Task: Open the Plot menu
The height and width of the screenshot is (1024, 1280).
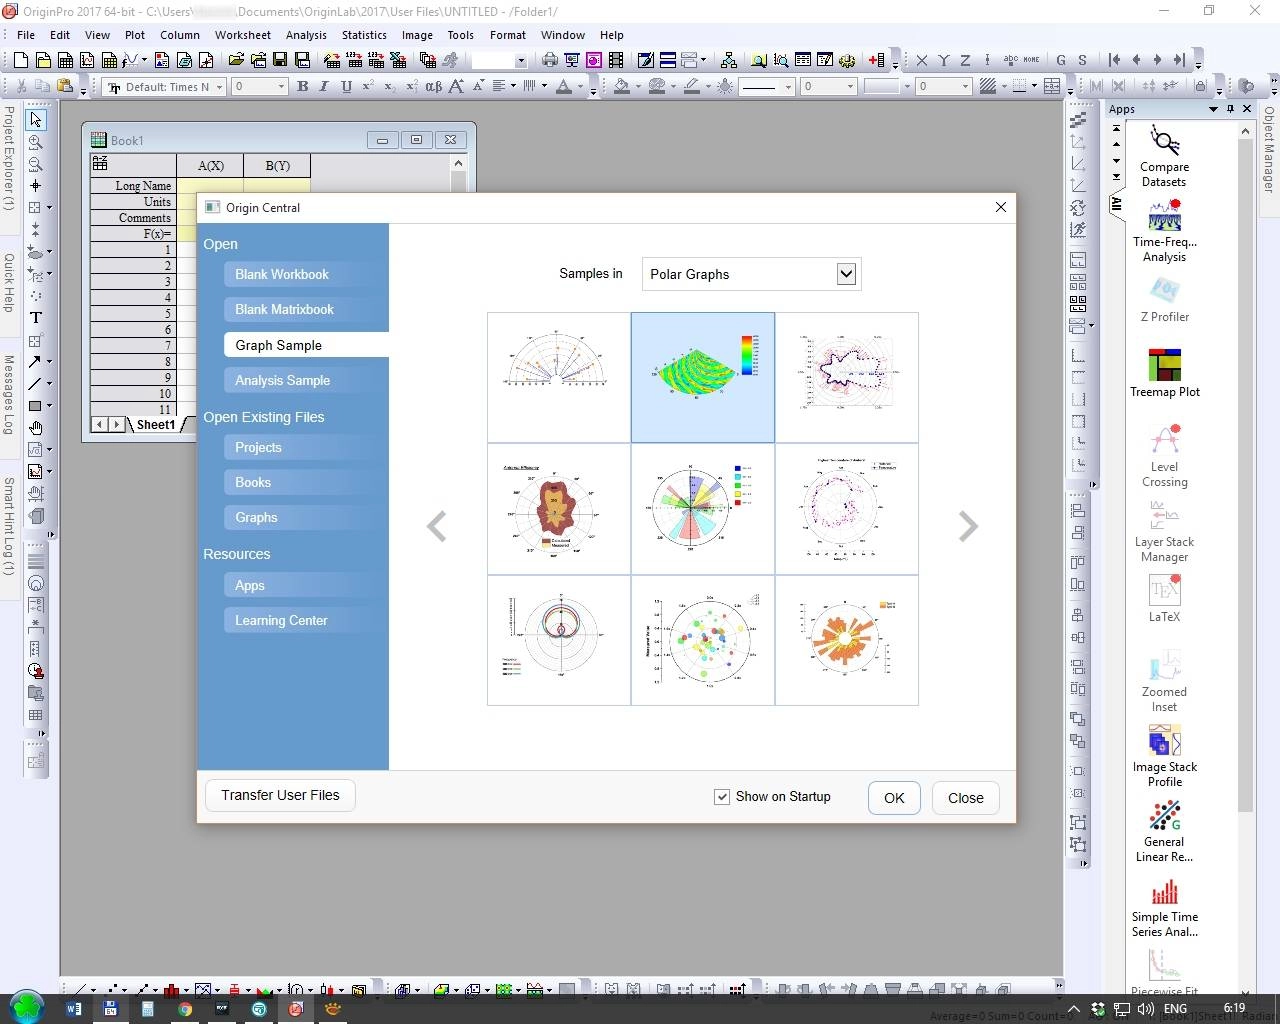Action: coord(135,35)
